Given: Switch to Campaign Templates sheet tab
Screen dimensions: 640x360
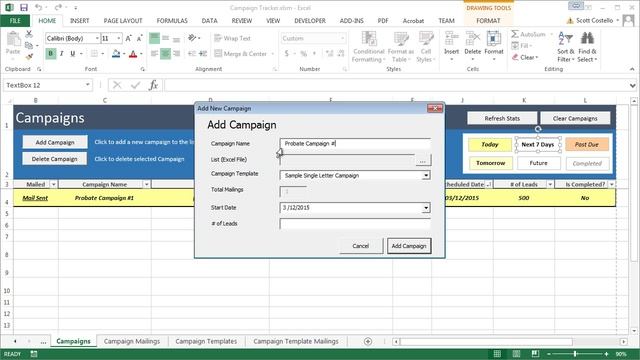Looking at the screenshot, I should coord(206,341).
